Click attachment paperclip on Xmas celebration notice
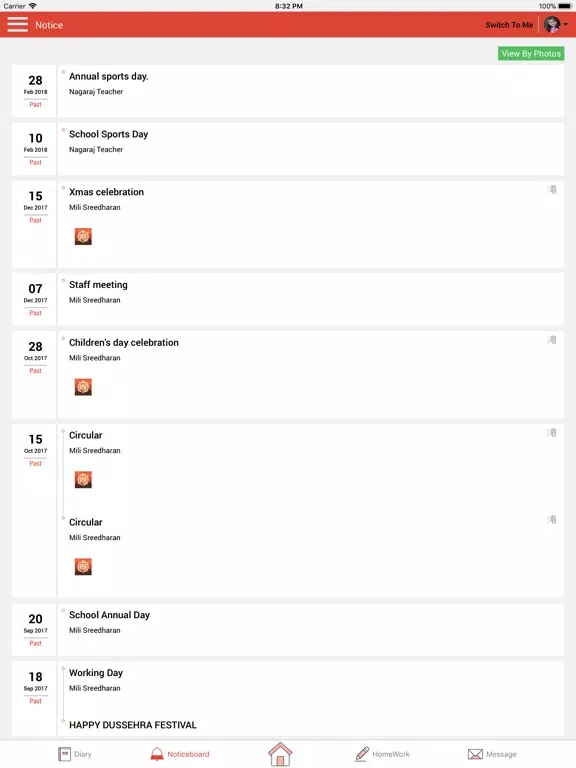The width and height of the screenshot is (576, 768). tap(552, 190)
